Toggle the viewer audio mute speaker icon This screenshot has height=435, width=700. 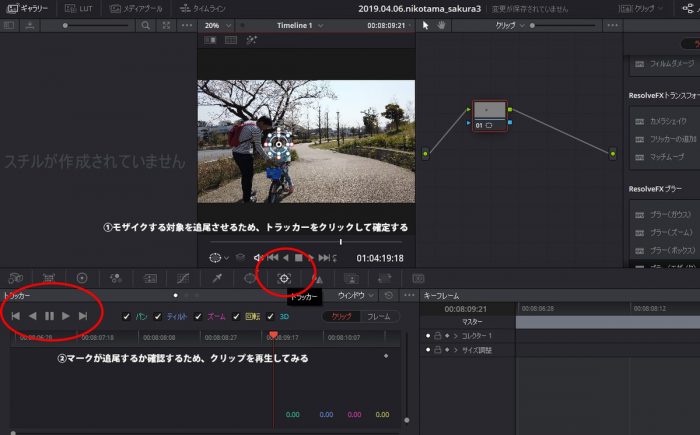coord(258,258)
